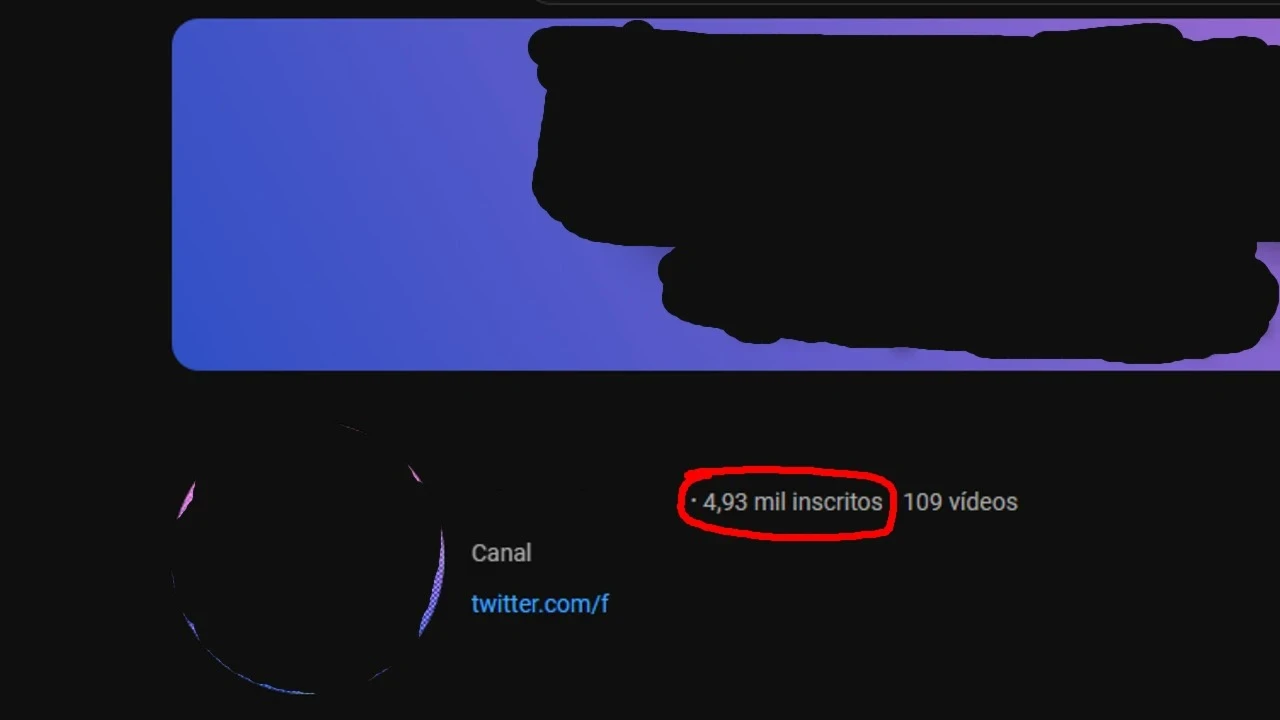Click the number 109 in the video count

pos(923,502)
